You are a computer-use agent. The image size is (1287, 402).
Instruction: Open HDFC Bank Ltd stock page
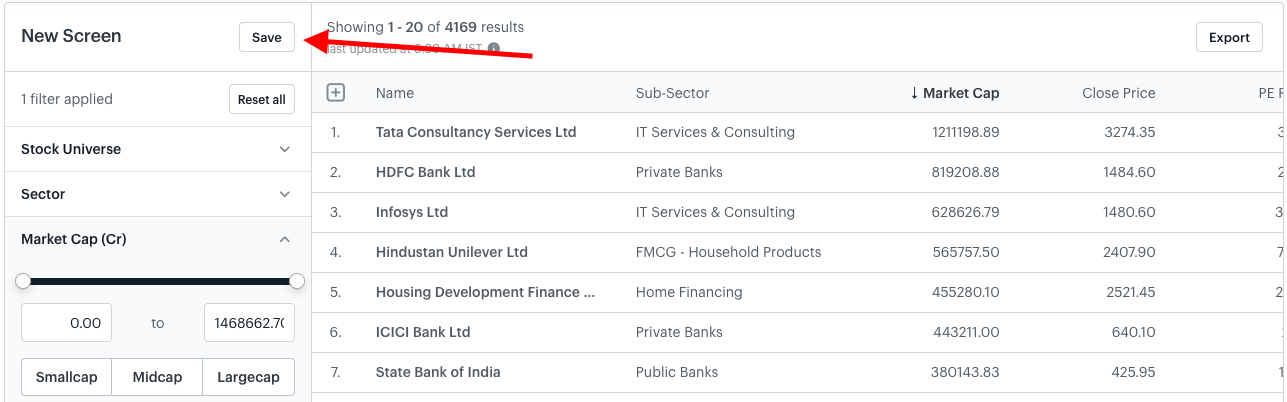pos(425,172)
